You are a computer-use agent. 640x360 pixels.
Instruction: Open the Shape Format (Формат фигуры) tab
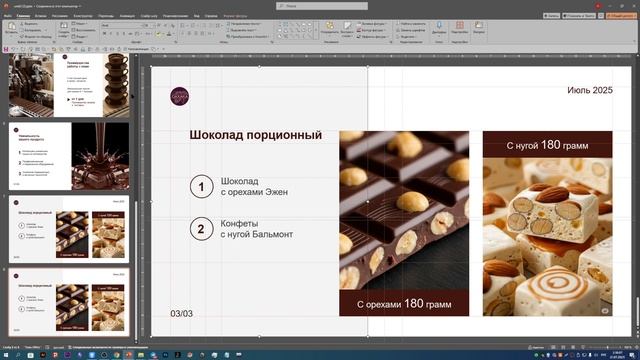(x=236, y=16)
